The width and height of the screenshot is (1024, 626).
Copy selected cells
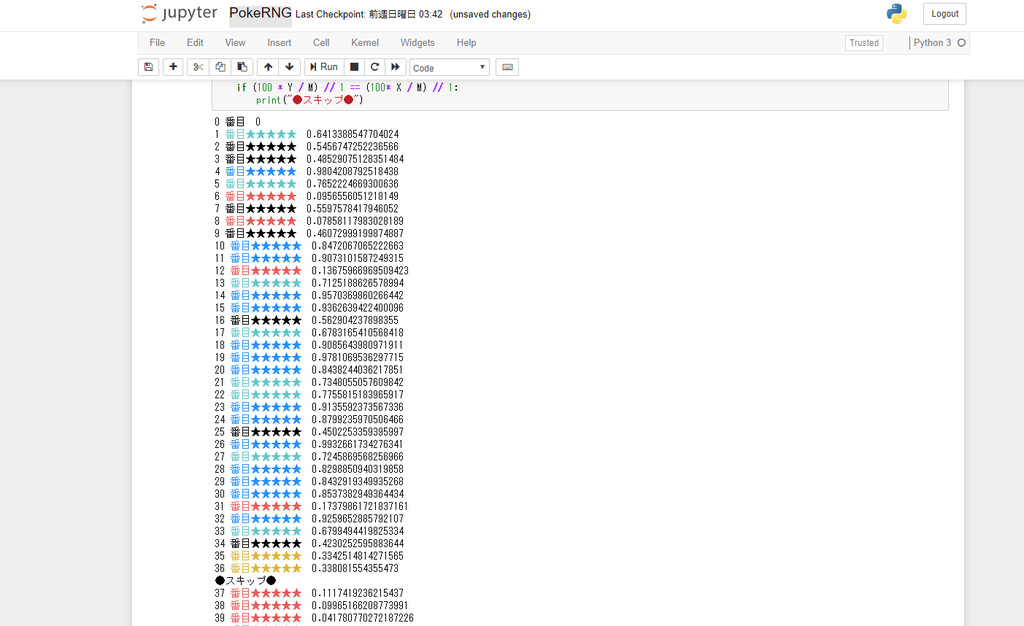pyautogui.click(x=221, y=67)
